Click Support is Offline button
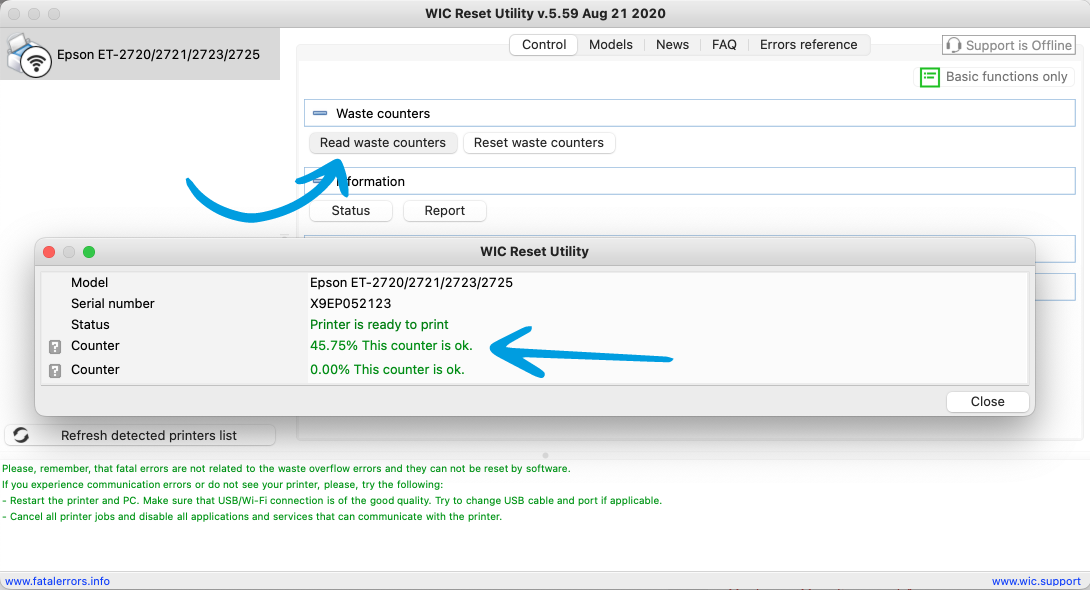The height and width of the screenshot is (590, 1090). [x=1009, y=45]
